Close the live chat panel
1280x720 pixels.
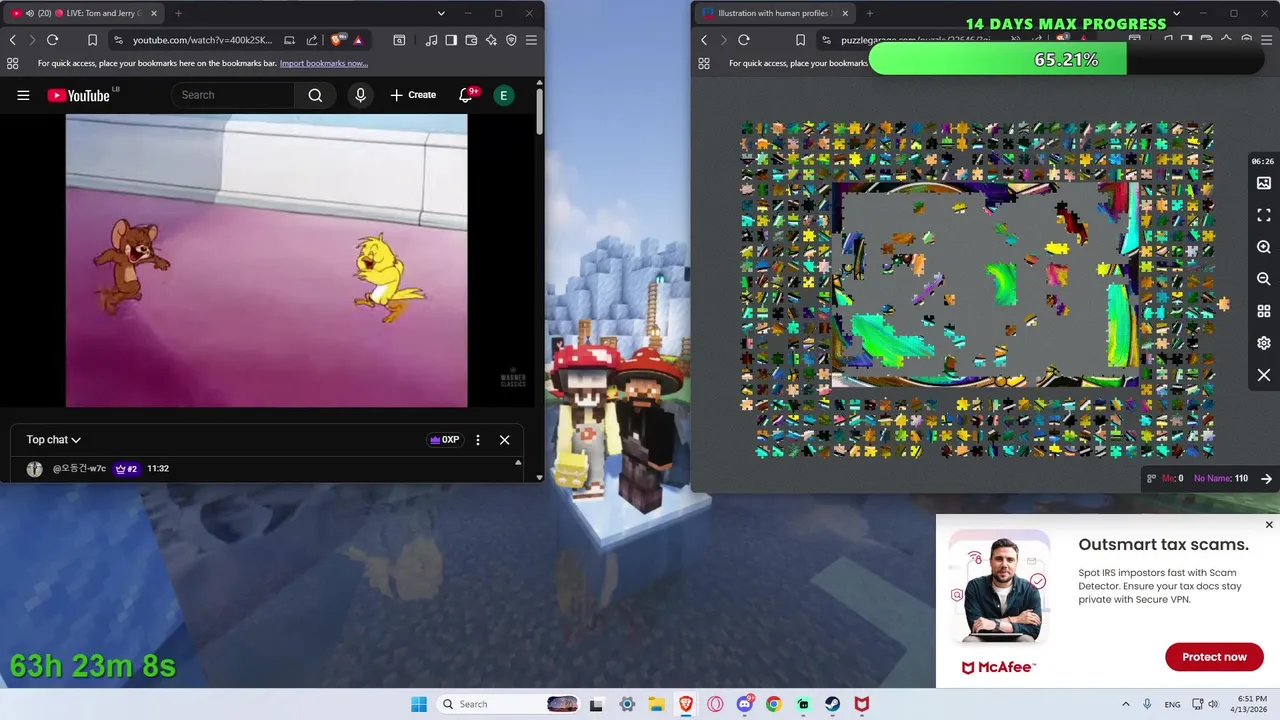coord(504,440)
